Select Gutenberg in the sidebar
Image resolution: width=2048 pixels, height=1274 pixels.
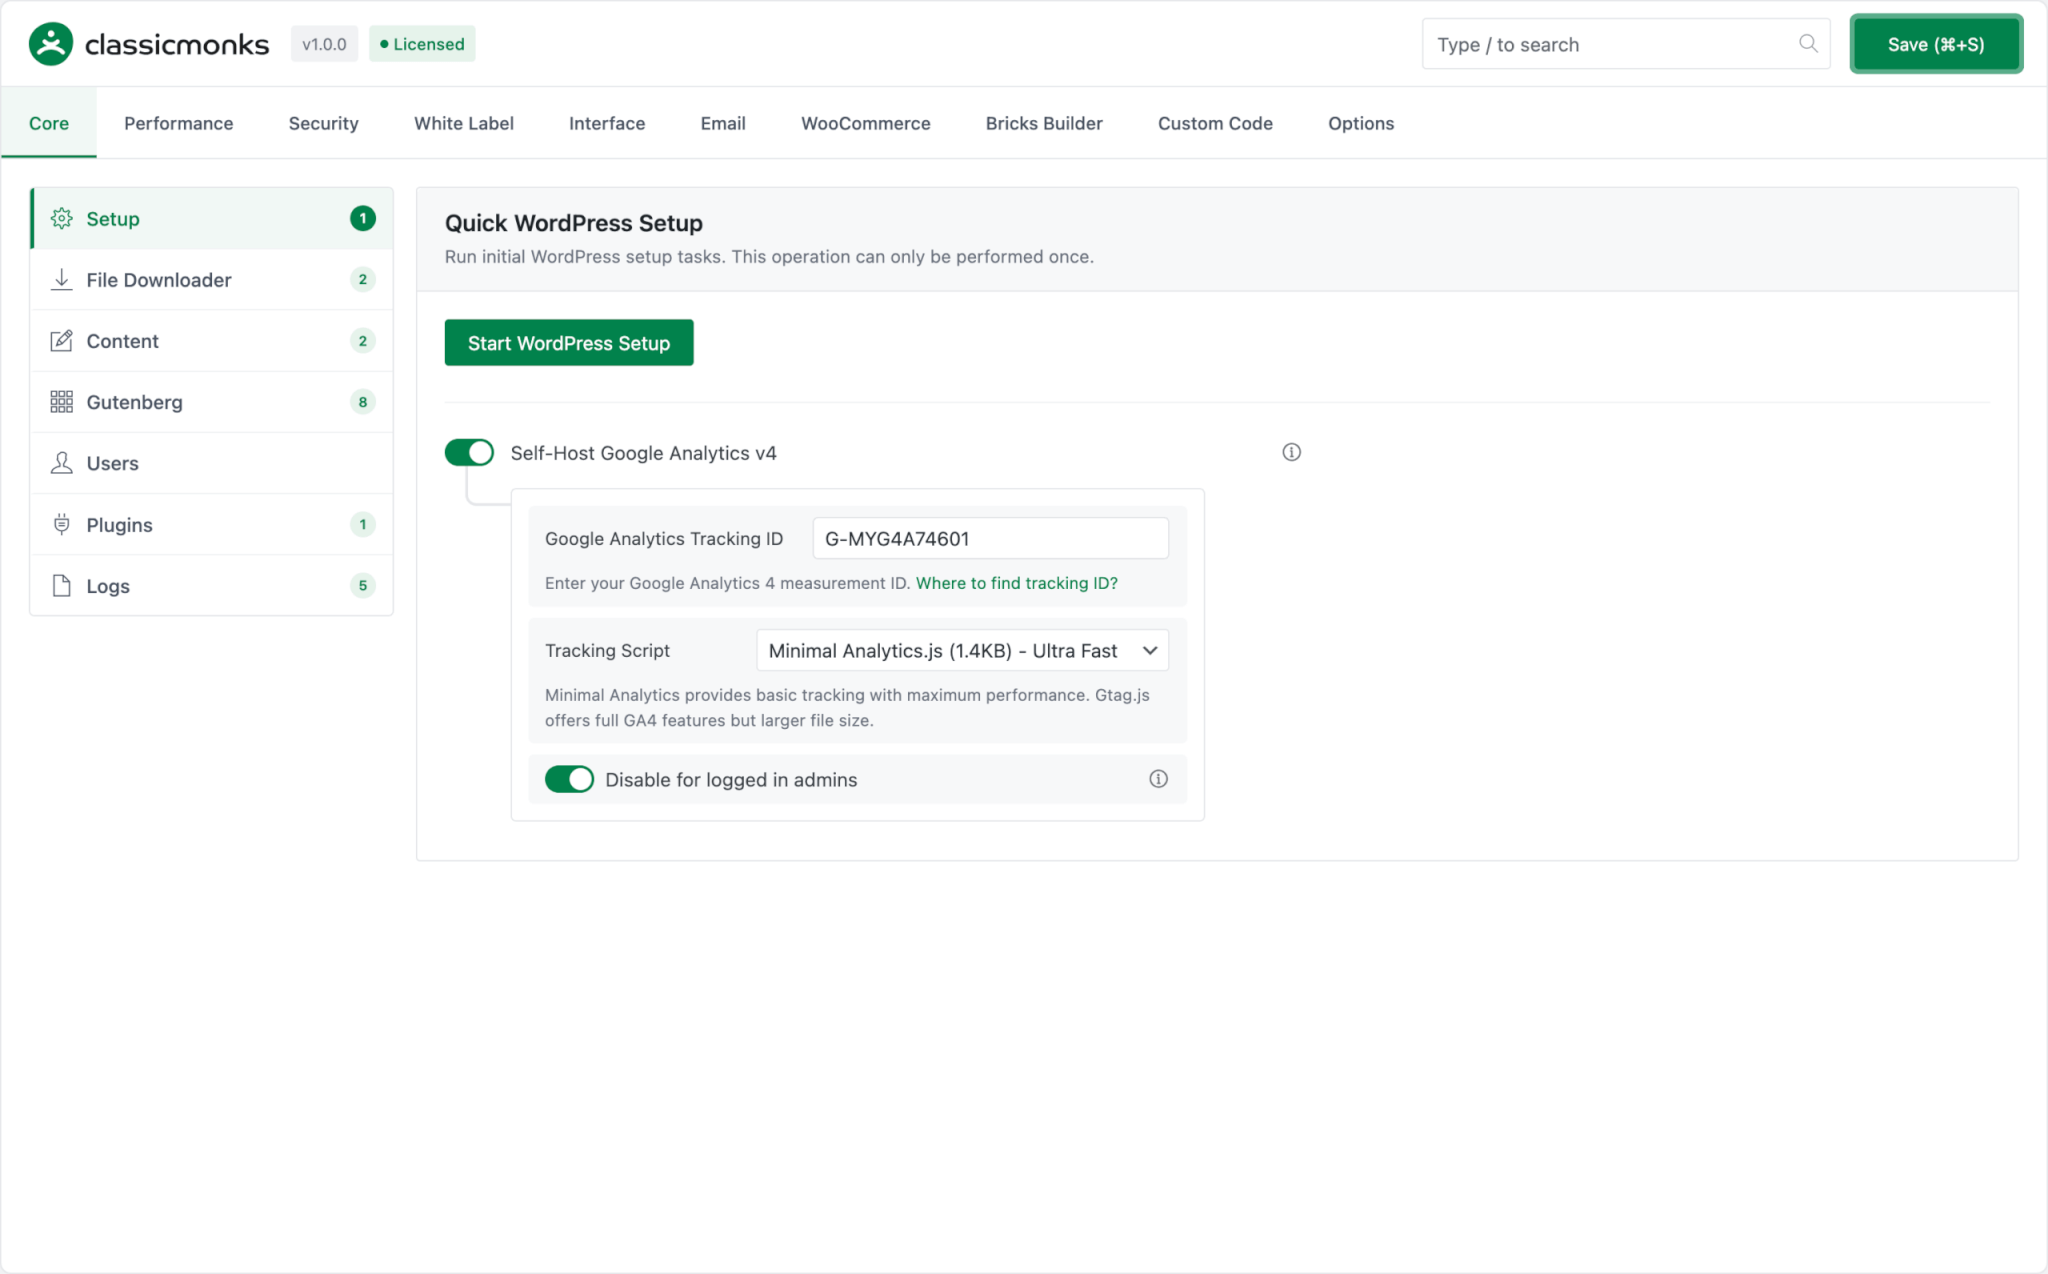(x=212, y=402)
